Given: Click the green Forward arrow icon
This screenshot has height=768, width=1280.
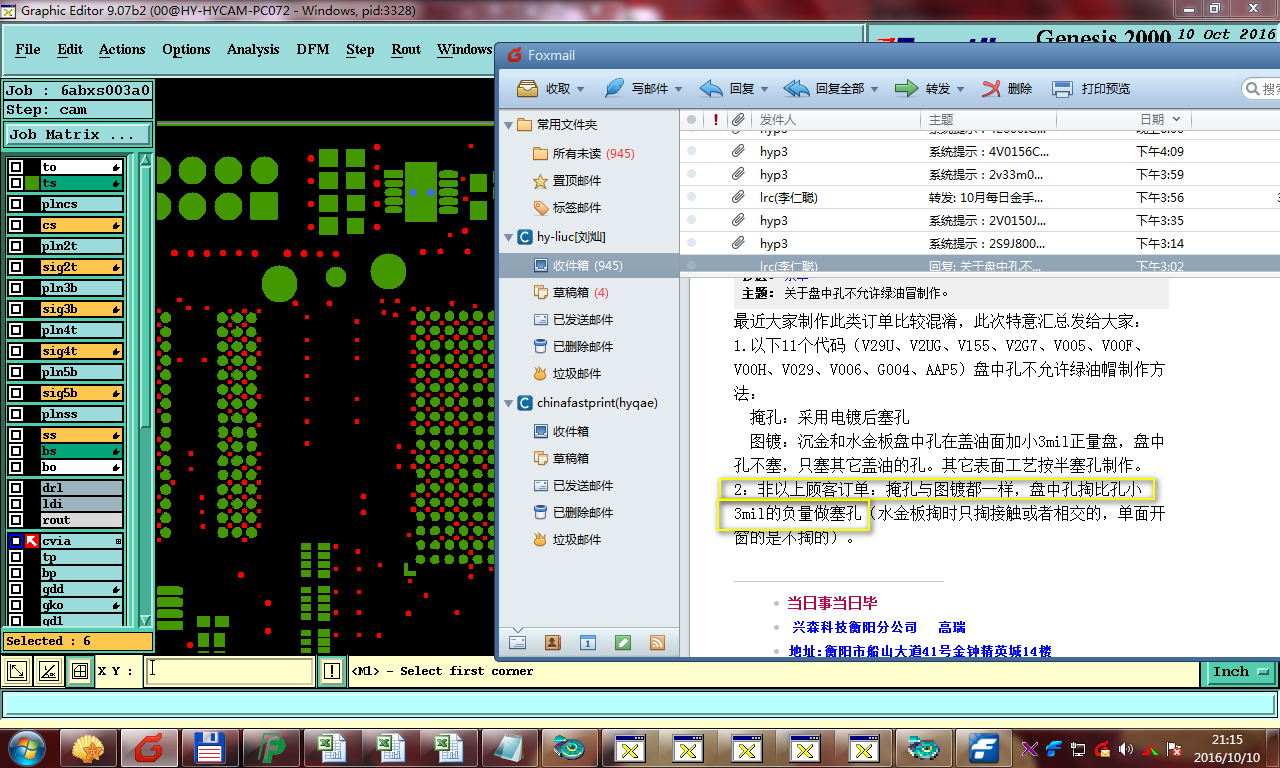Looking at the screenshot, I should [907, 89].
